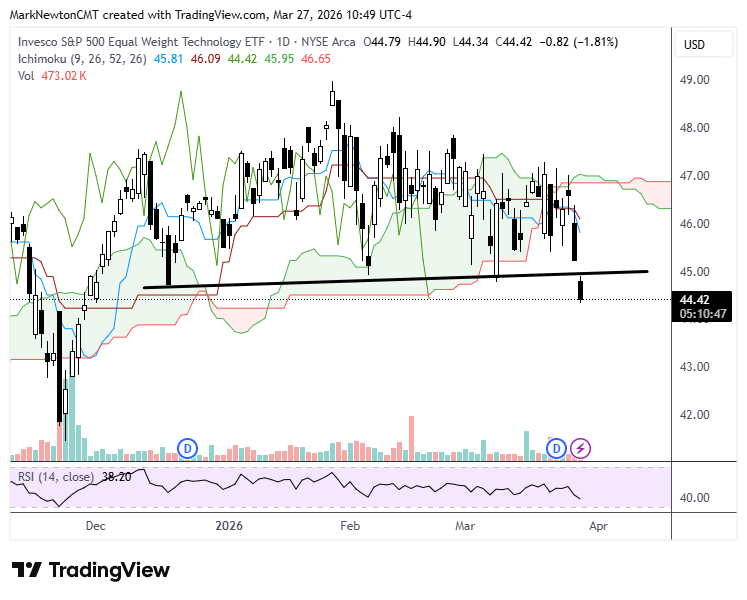Select the Vol indicator legend
Image resolution: width=747 pixels, height=600 pixels.
point(26,76)
